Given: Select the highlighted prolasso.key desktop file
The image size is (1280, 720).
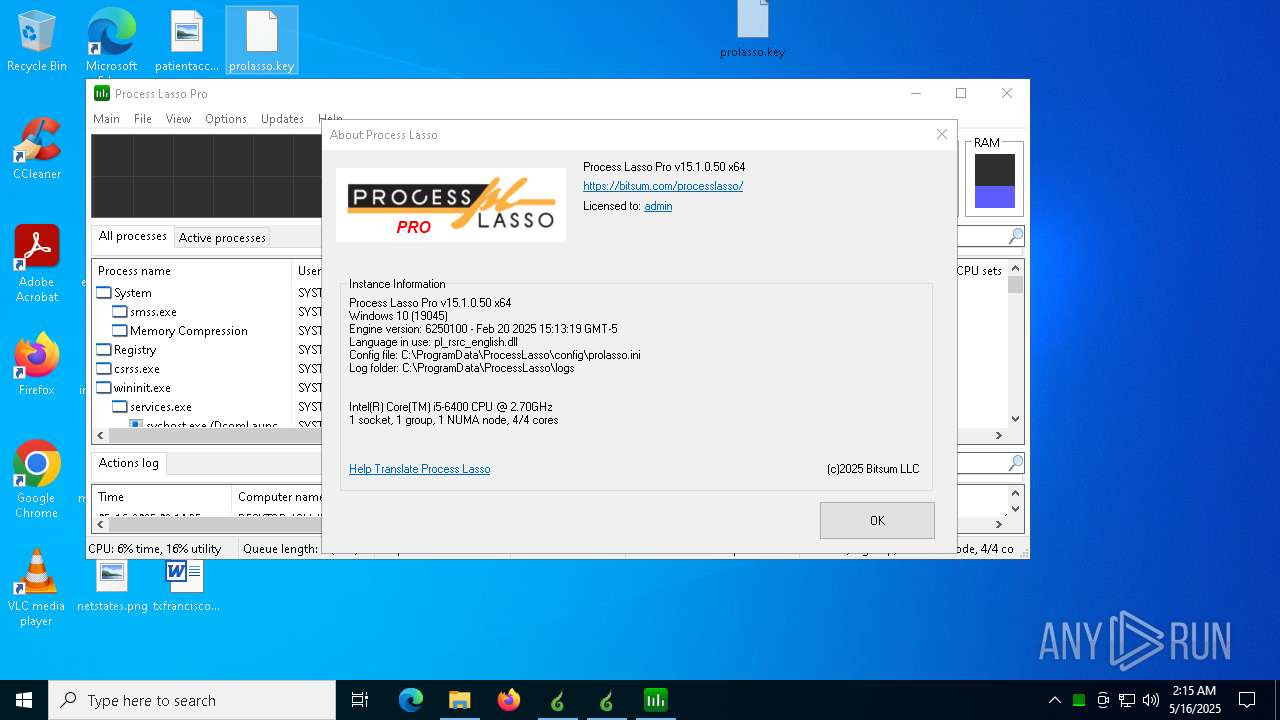Looking at the screenshot, I should pyautogui.click(x=261, y=41).
